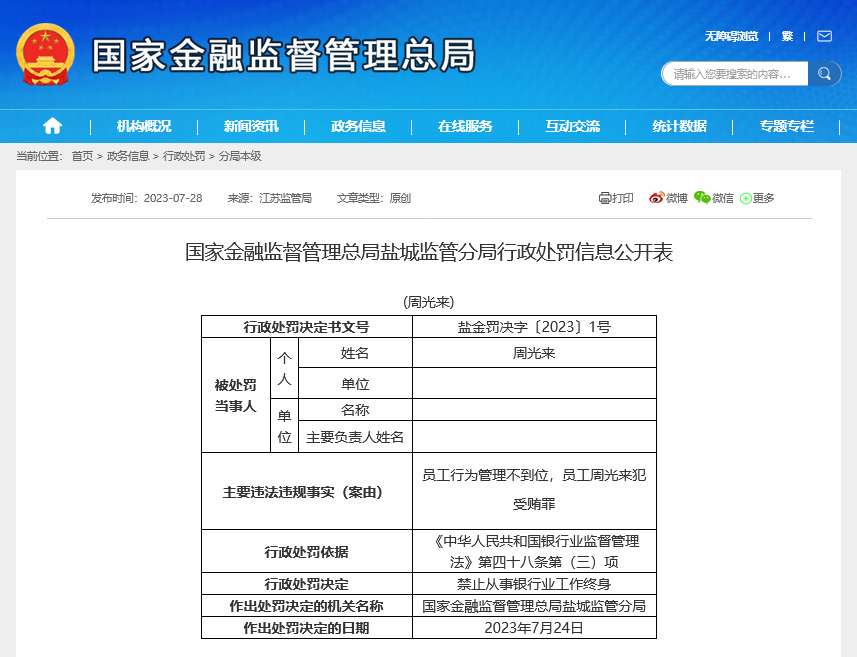The height and width of the screenshot is (657, 857).
Task: Open the mail envelope icon
Action: coord(824,36)
